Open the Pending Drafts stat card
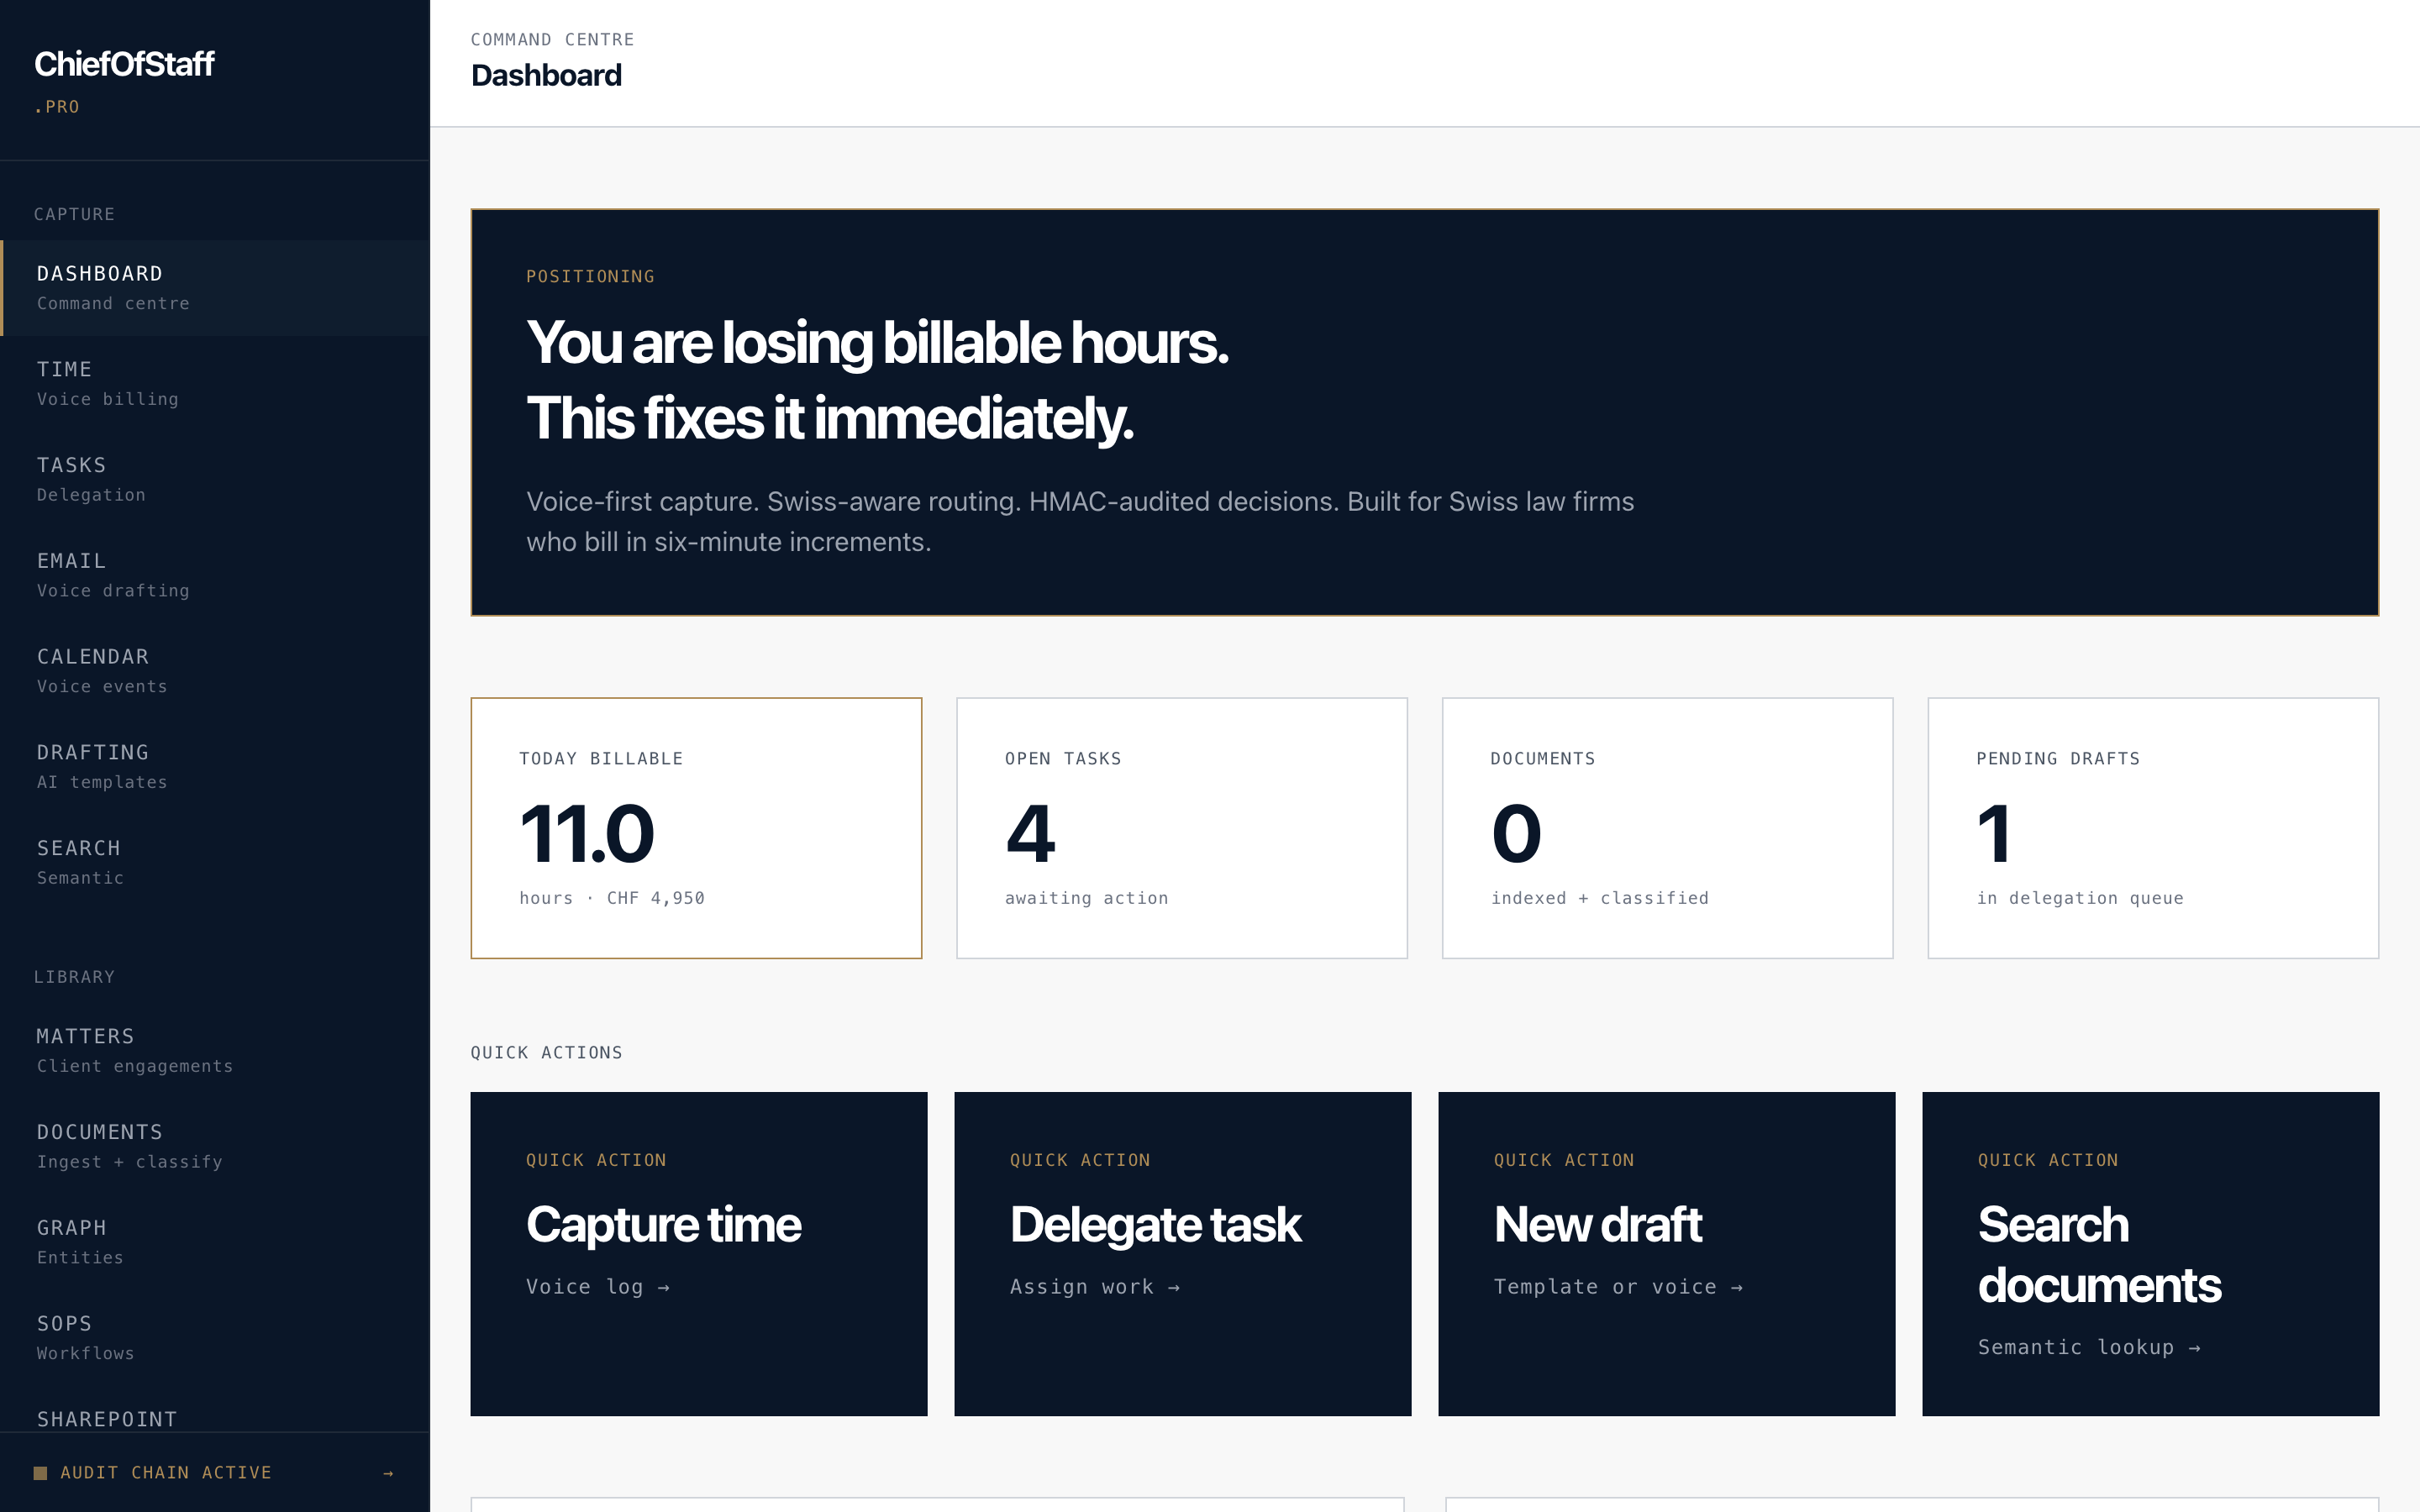2420x1512 pixels. (x=2153, y=828)
